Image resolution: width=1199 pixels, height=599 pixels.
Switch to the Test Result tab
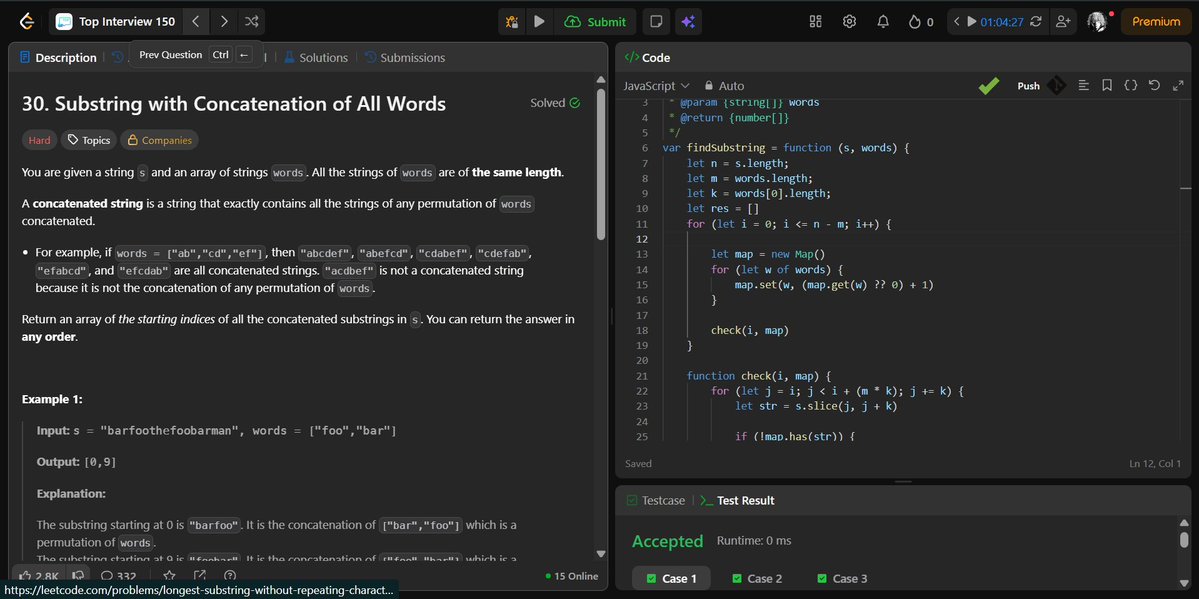coord(737,500)
